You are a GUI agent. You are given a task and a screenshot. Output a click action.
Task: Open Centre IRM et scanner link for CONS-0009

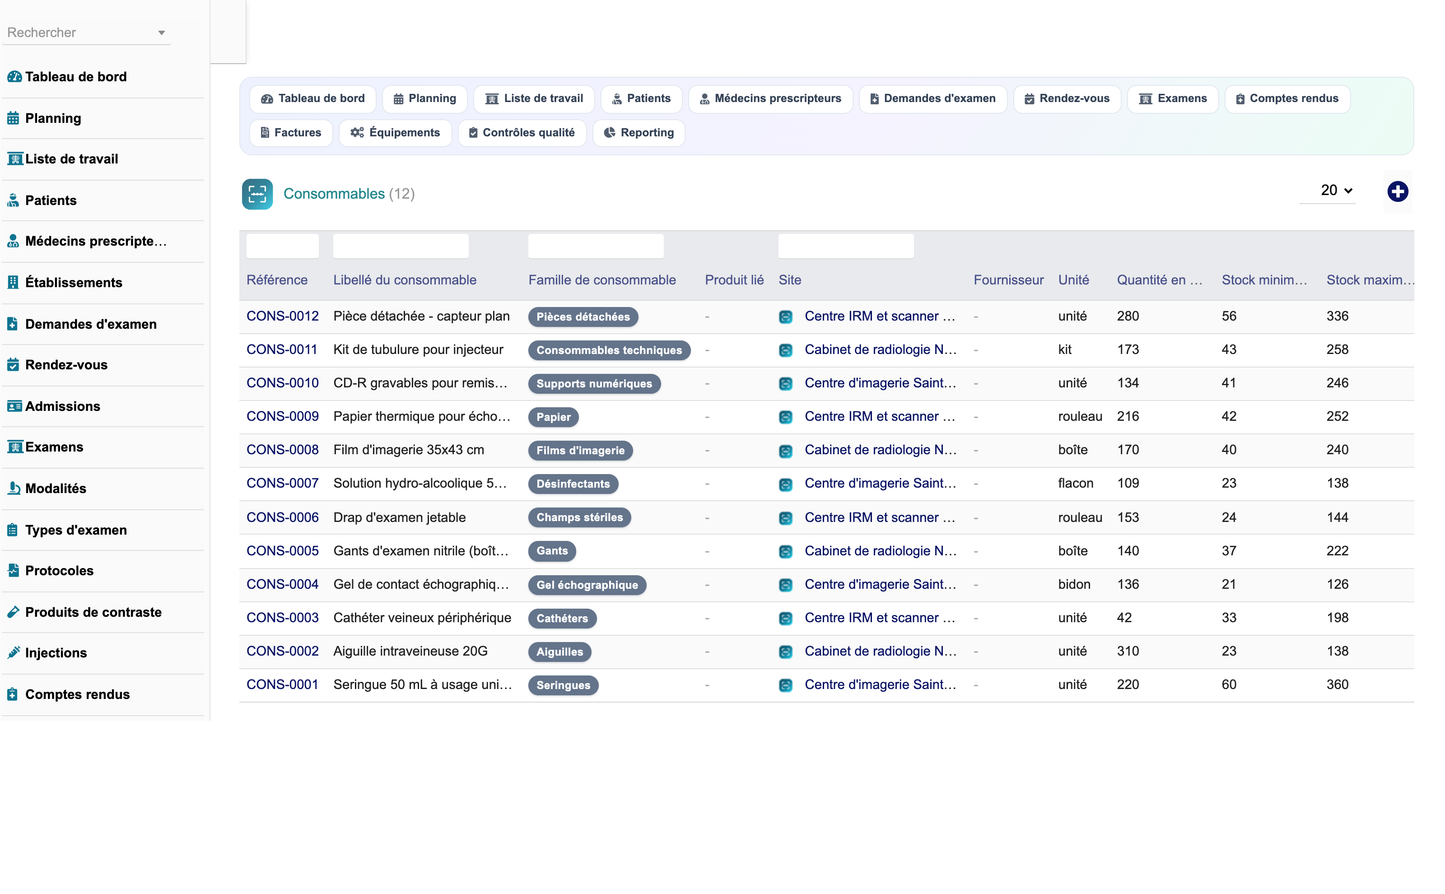coord(880,416)
